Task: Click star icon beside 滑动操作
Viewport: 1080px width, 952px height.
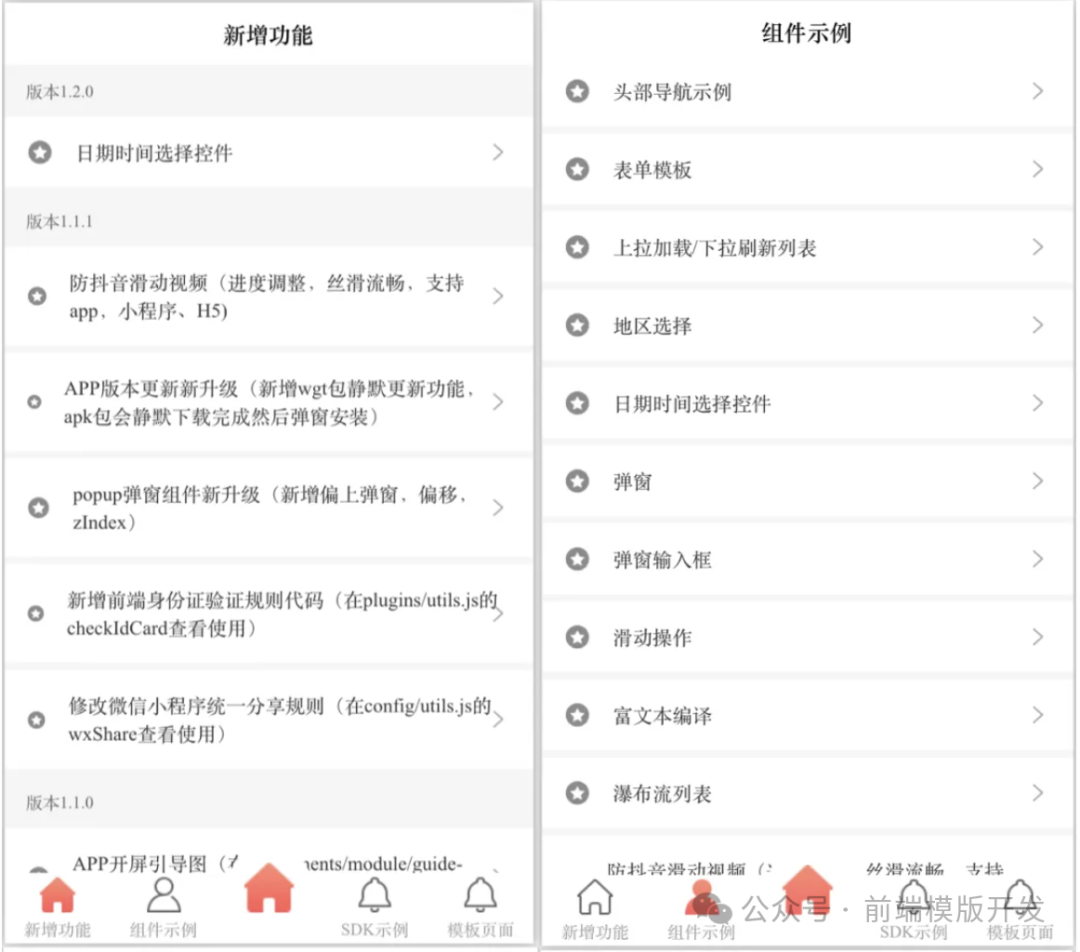Action: 577,637
